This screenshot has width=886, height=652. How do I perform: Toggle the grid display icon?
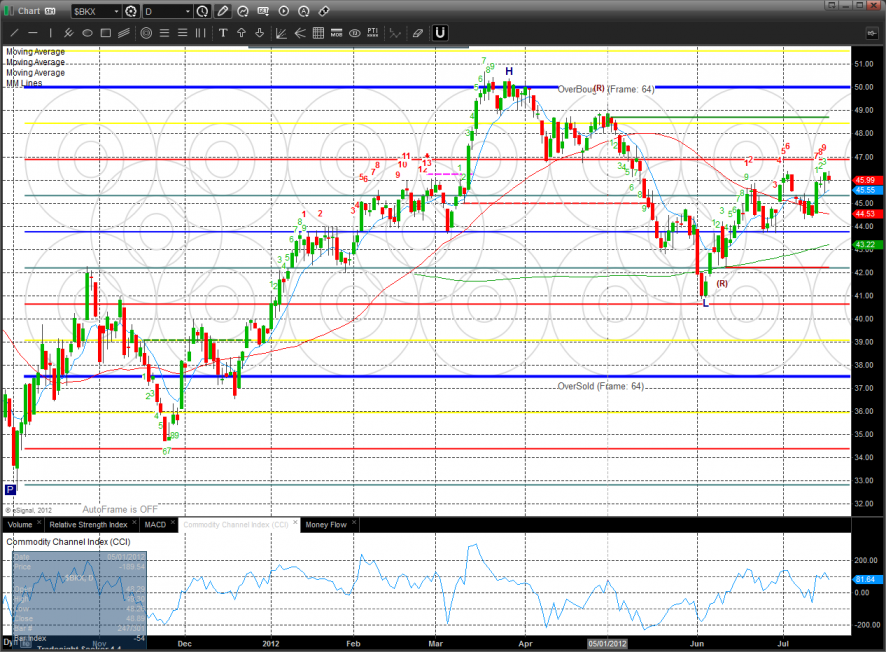click(318, 33)
